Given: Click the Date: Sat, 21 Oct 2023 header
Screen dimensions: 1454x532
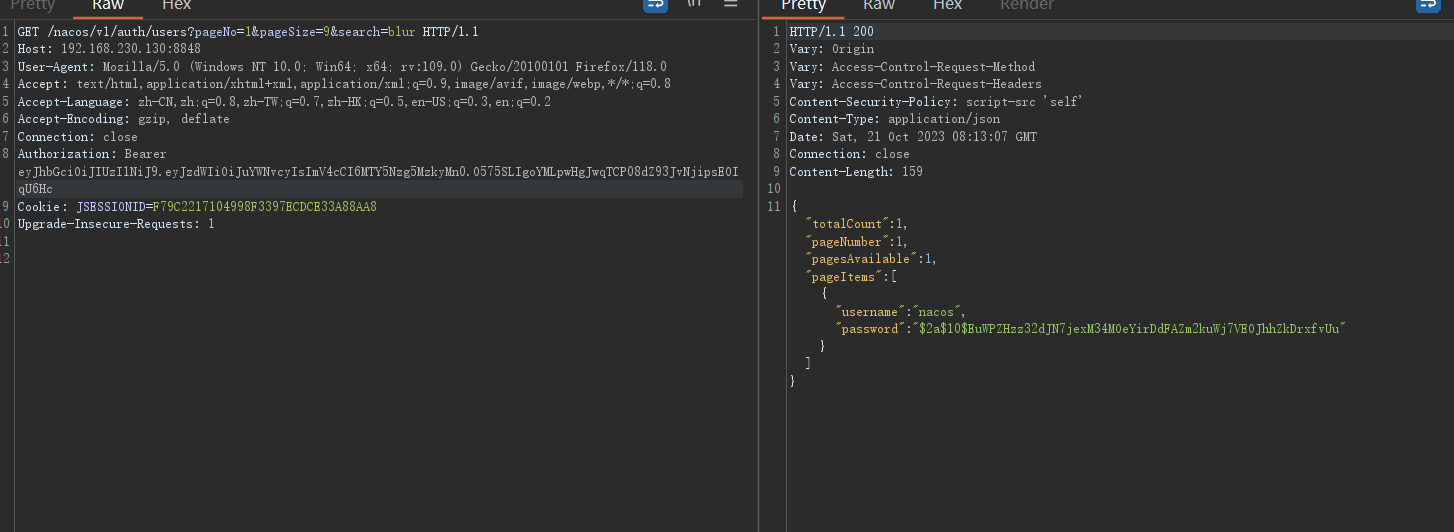Looking at the screenshot, I should 913,137.
